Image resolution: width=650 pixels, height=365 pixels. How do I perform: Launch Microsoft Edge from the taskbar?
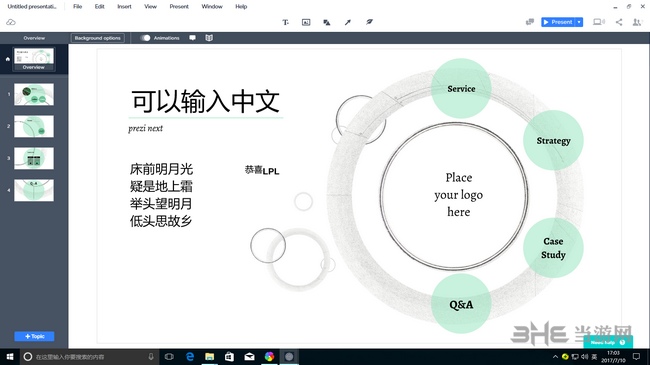pos(190,357)
